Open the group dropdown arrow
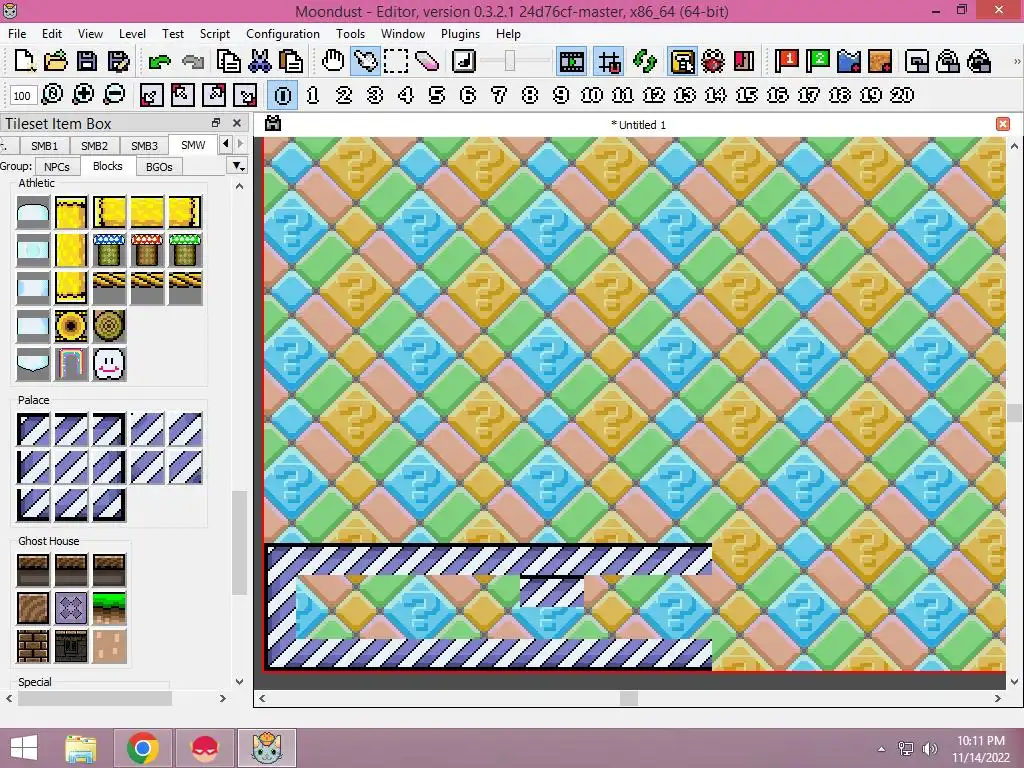The image size is (1024, 768). [x=238, y=166]
